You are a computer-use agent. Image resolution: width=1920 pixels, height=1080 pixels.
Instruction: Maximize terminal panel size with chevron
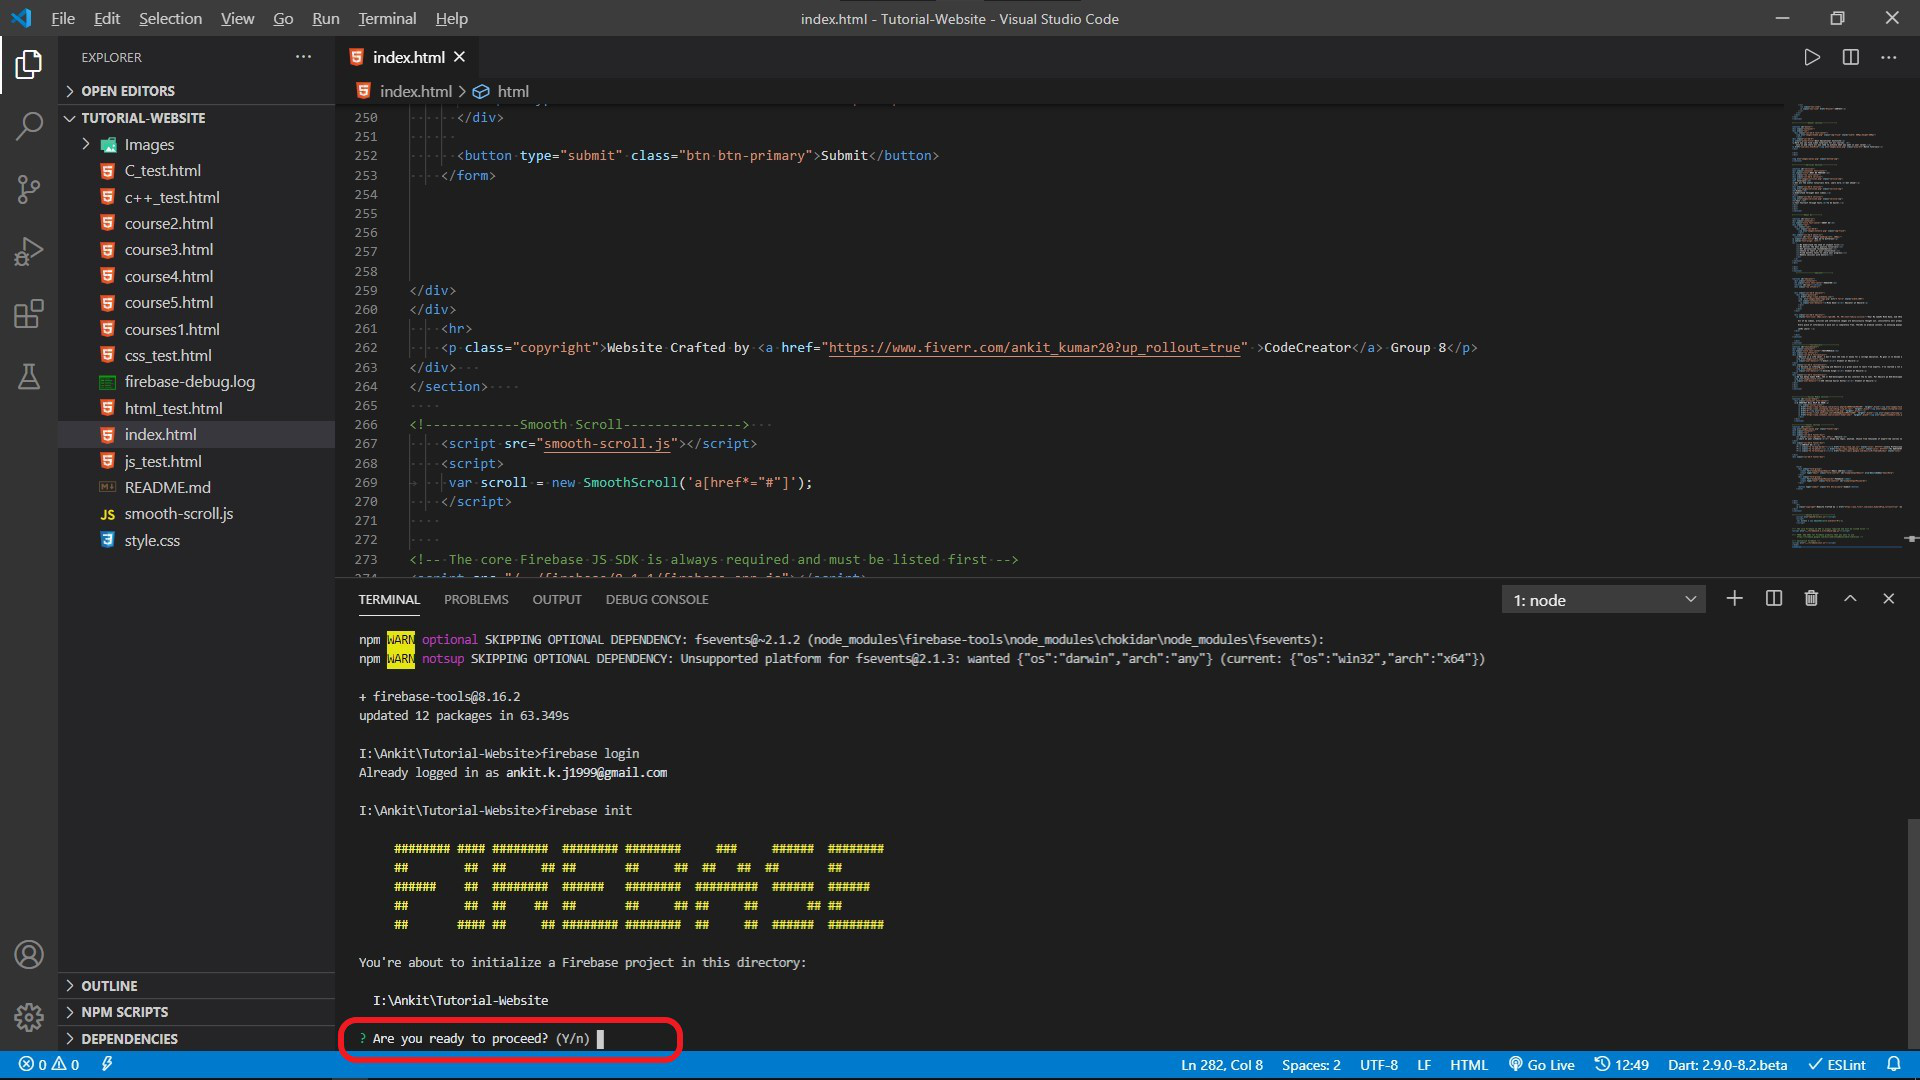pyautogui.click(x=1850, y=598)
